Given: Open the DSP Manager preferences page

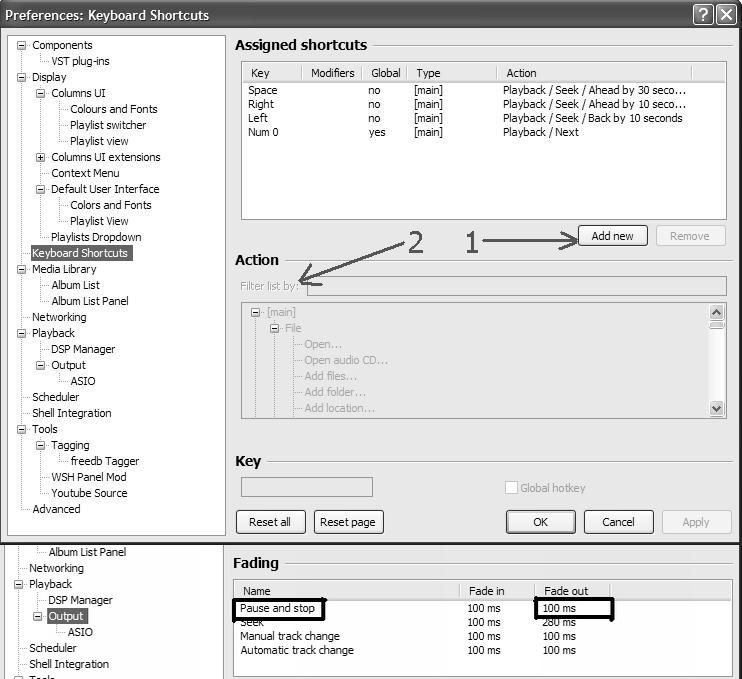Looking at the screenshot, I should 83,349.
